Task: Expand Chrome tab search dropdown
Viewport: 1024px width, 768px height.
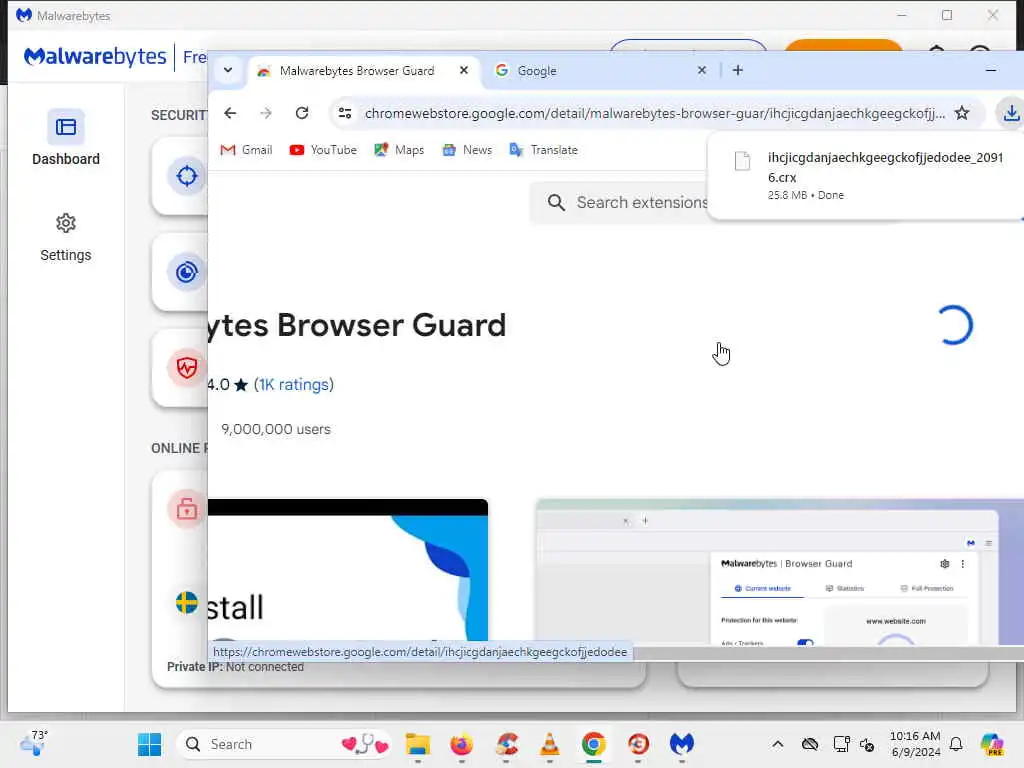Action: (x=228, y=70)
